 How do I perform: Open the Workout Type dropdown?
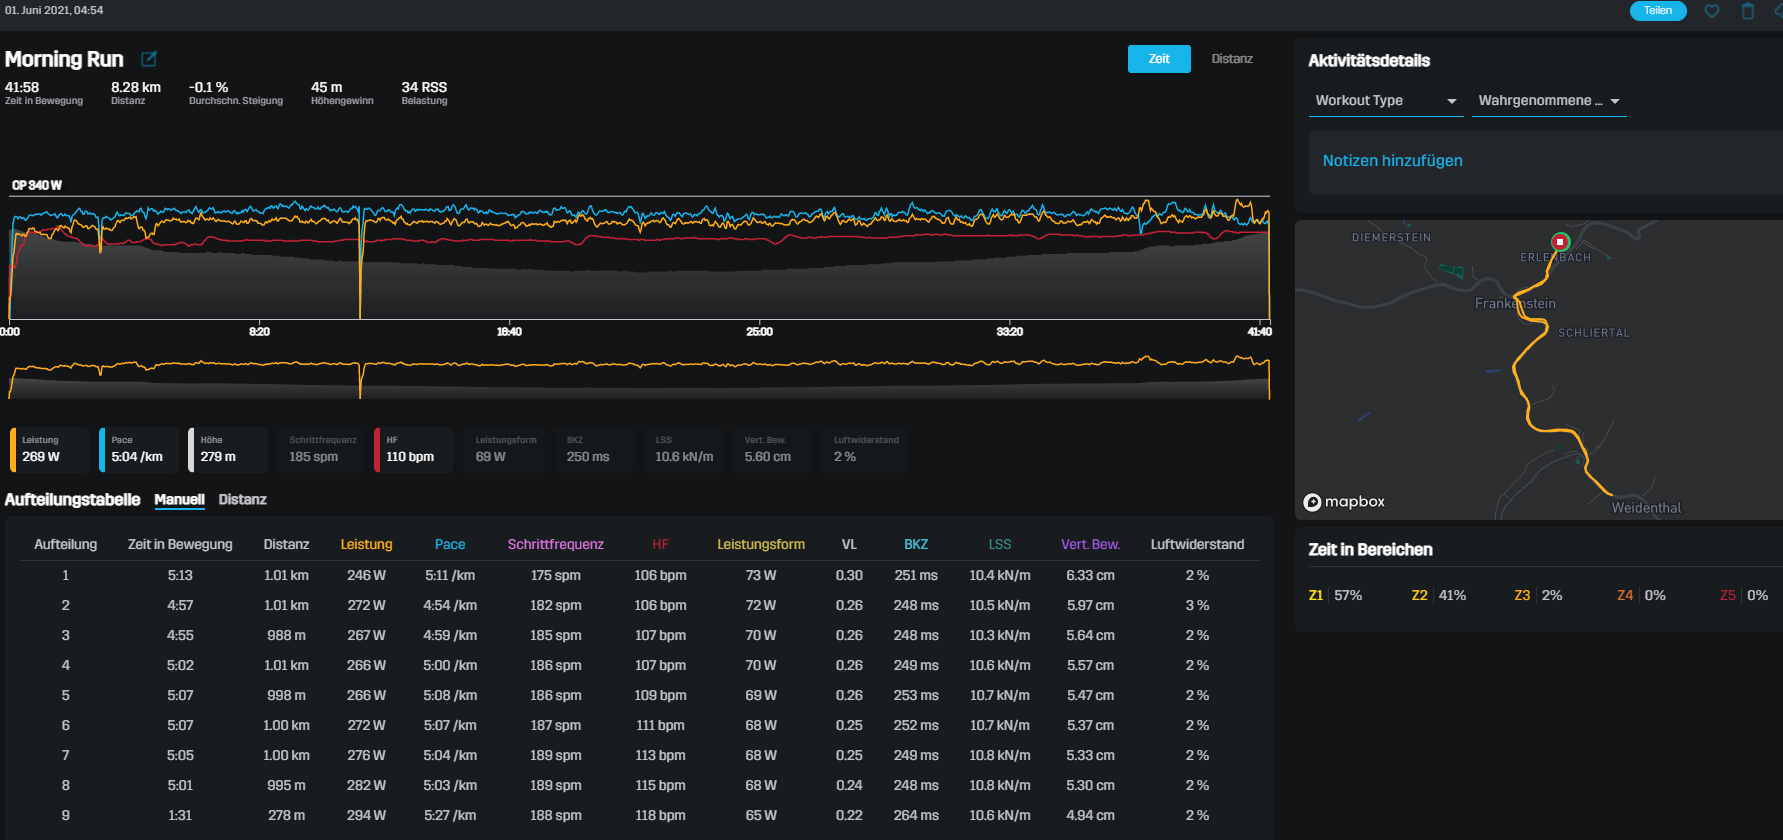(x=1385, y=101)
